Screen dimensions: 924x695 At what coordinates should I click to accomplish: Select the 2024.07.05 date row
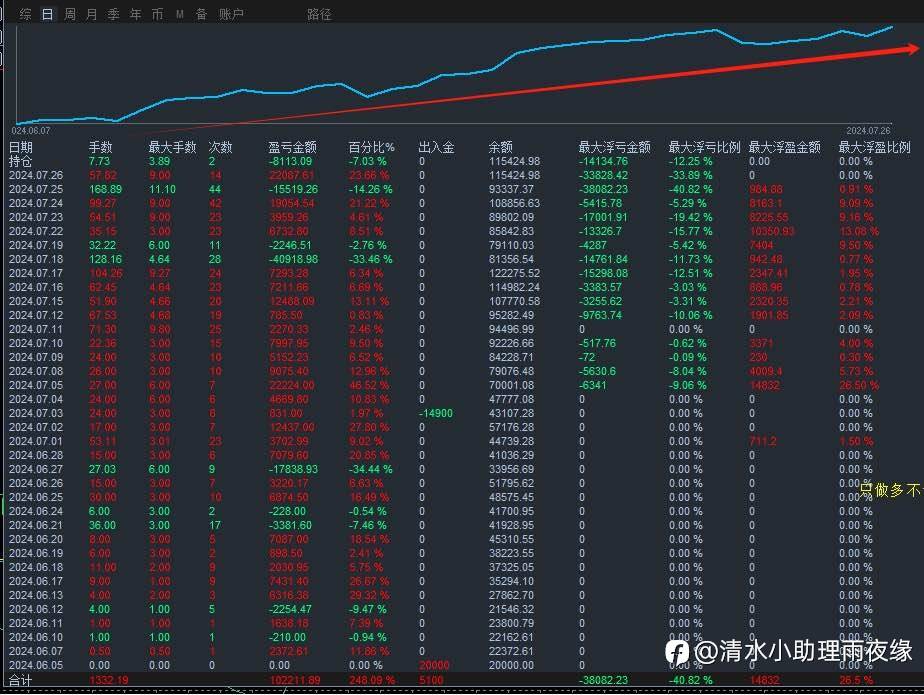36,386
